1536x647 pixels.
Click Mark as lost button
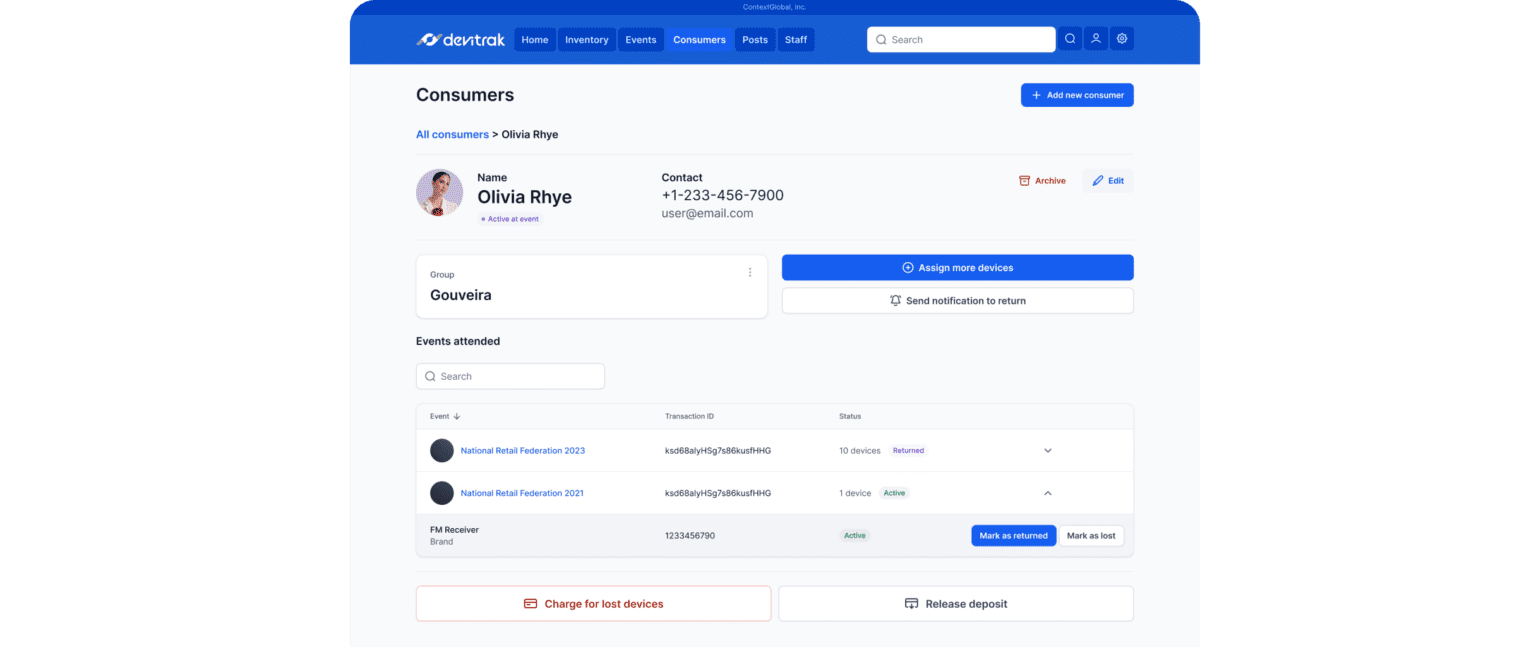[1091, 536]
